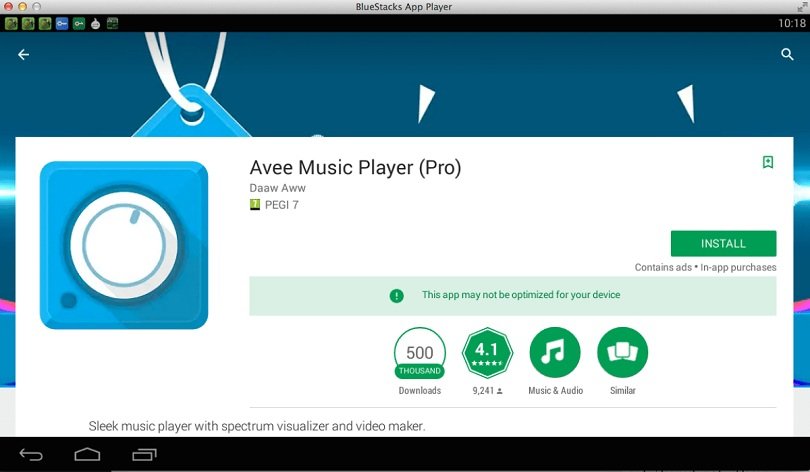
Task: Install Avee Music Player (Pro)
Action: 723,243
